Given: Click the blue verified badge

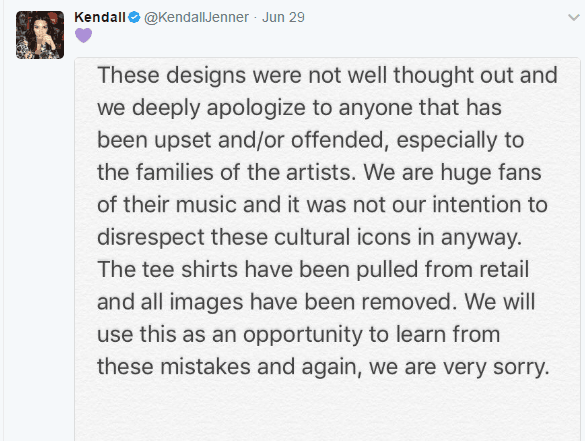Looking at the screenshot, I should pyautogui.click(x=134, y=17).
